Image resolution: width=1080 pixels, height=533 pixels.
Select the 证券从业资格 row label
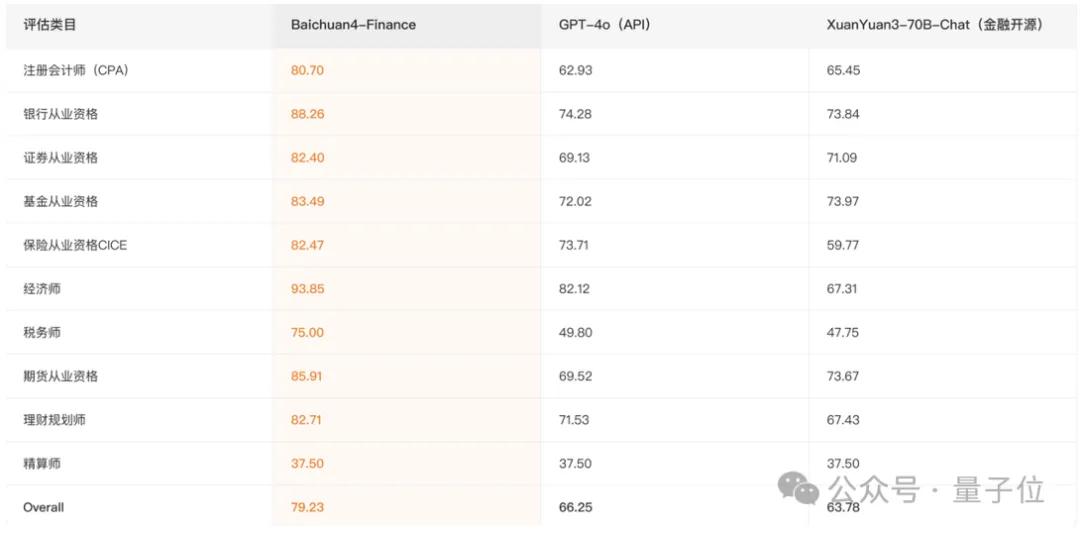(x=61, y=158)
